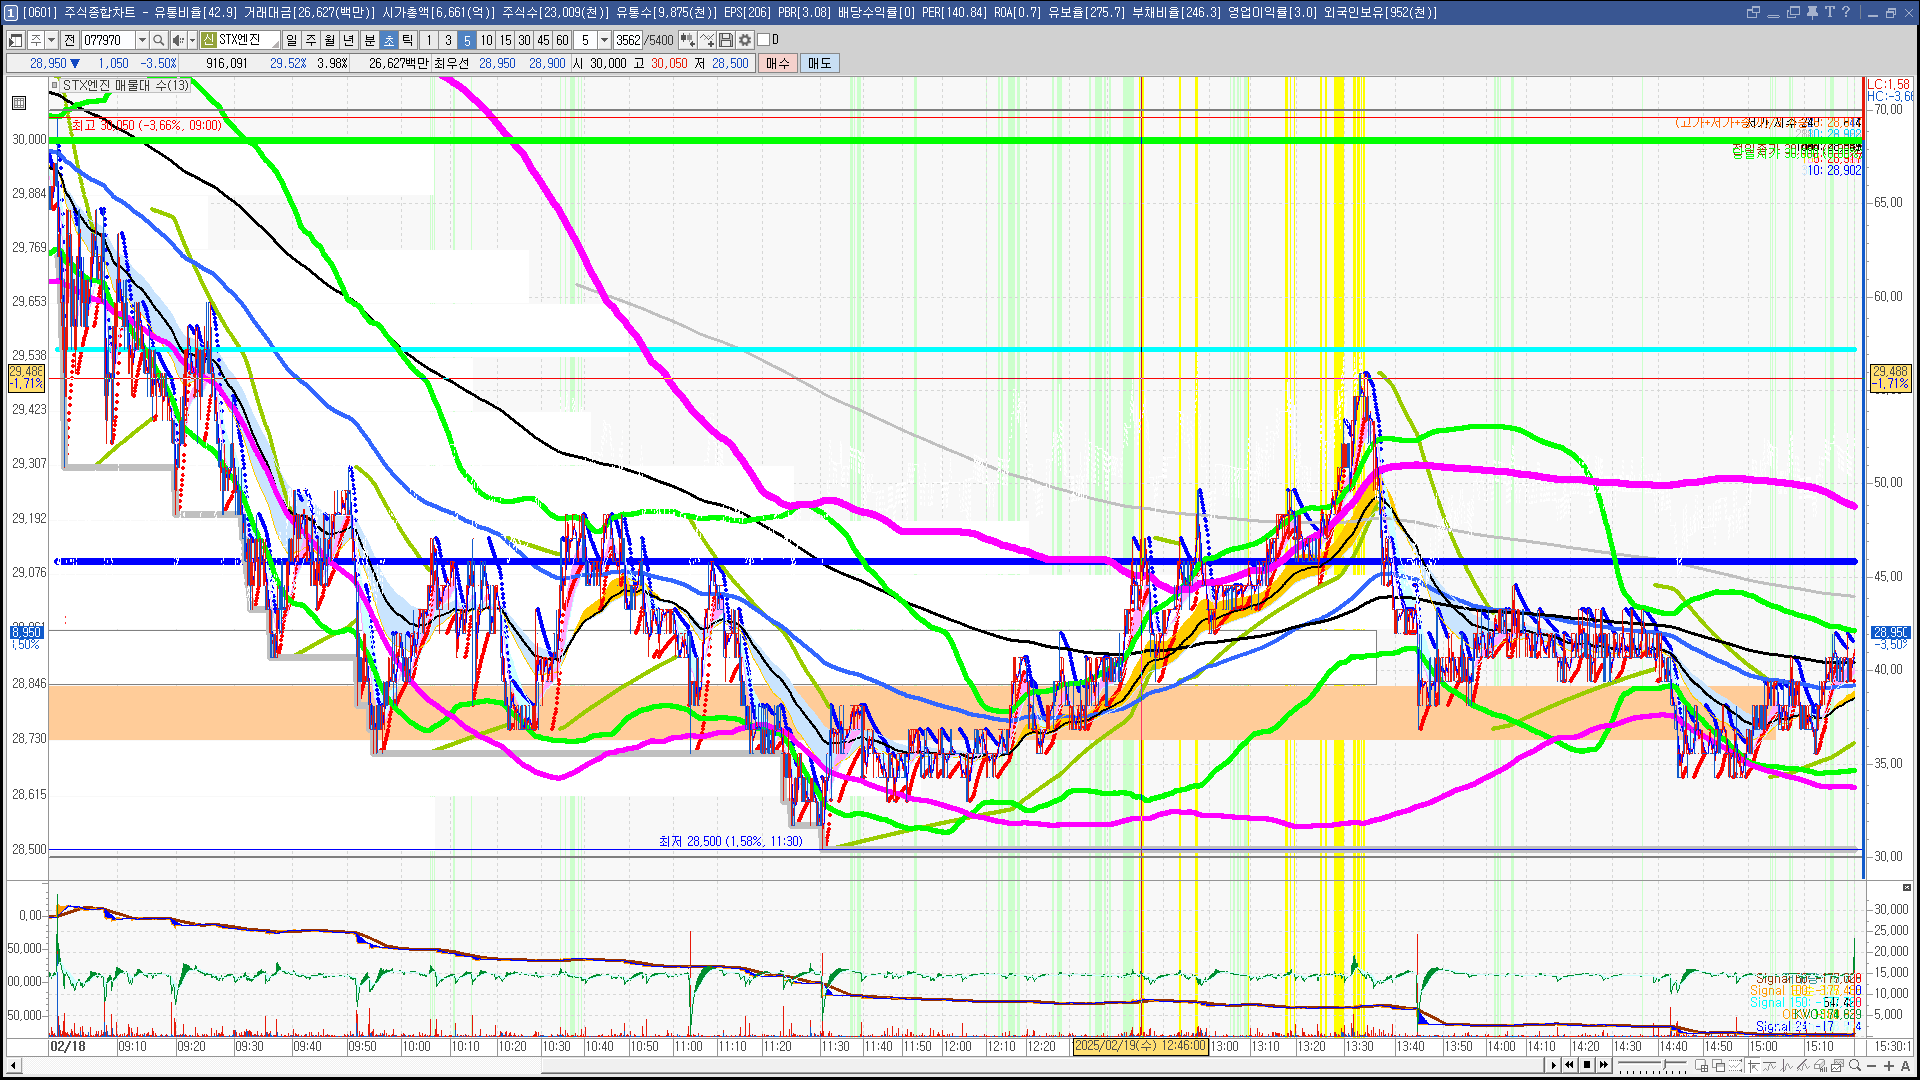Click the 매수 buy button
The image size is (1920, 1080).
[x=778, y=63]
